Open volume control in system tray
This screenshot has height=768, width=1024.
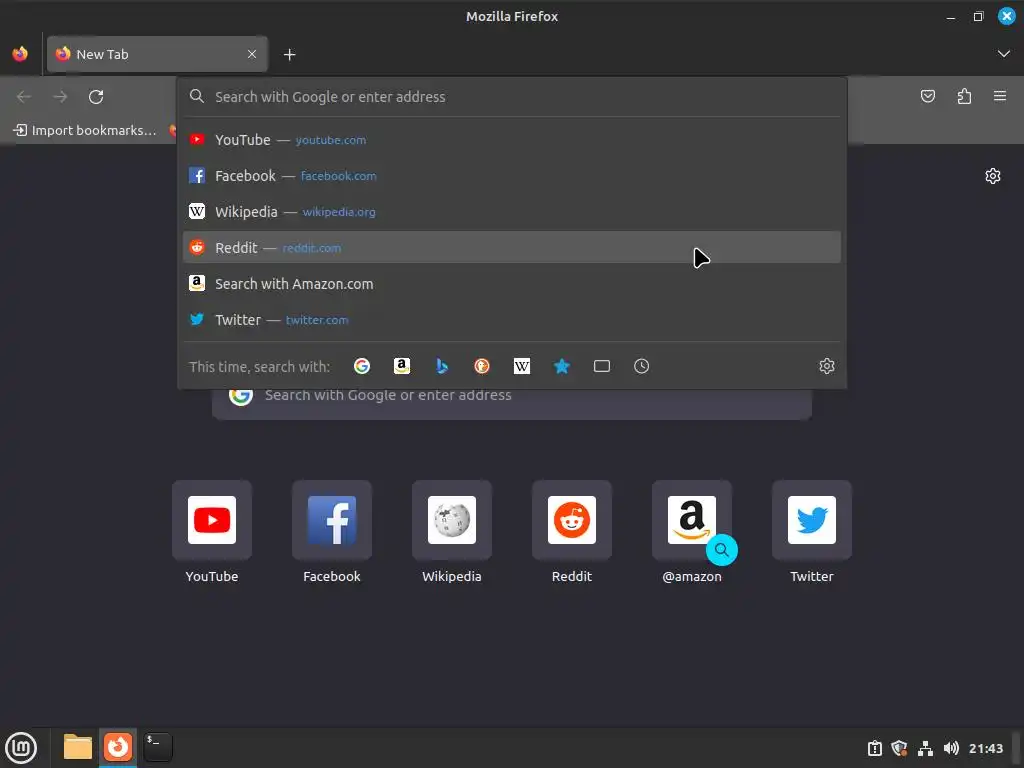coord(951,748)
